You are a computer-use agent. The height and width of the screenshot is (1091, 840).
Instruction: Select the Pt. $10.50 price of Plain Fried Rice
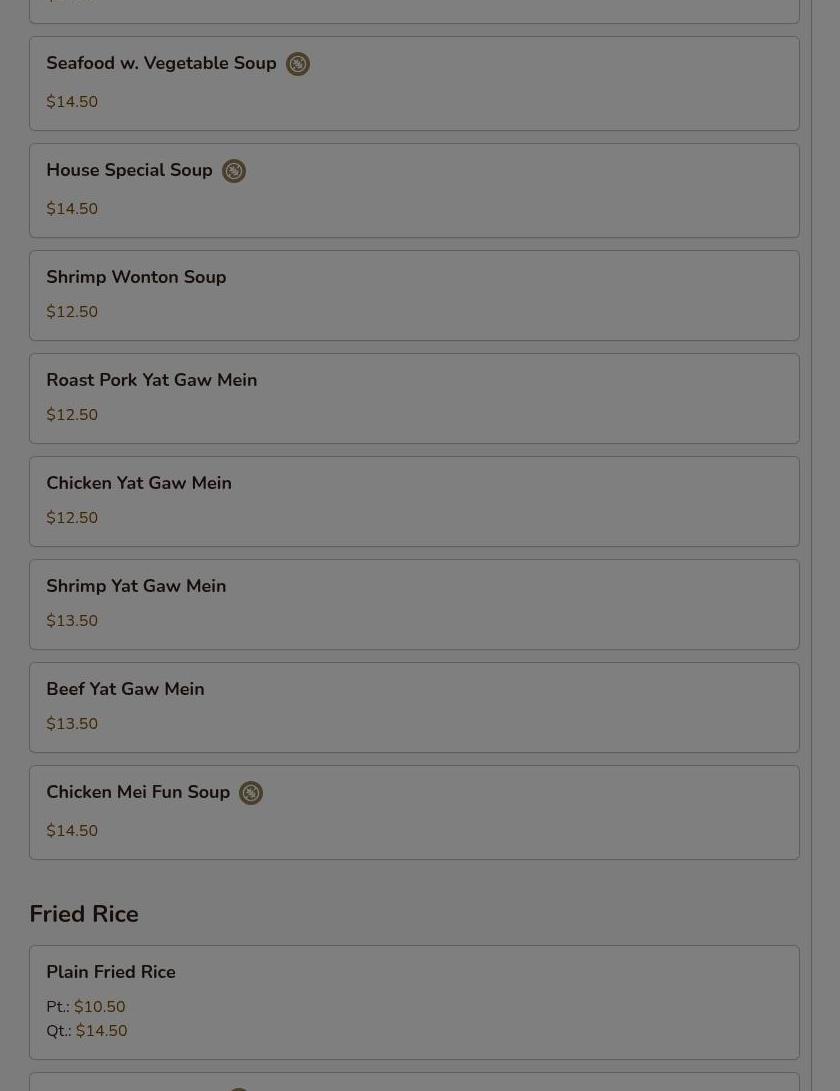86,1007
